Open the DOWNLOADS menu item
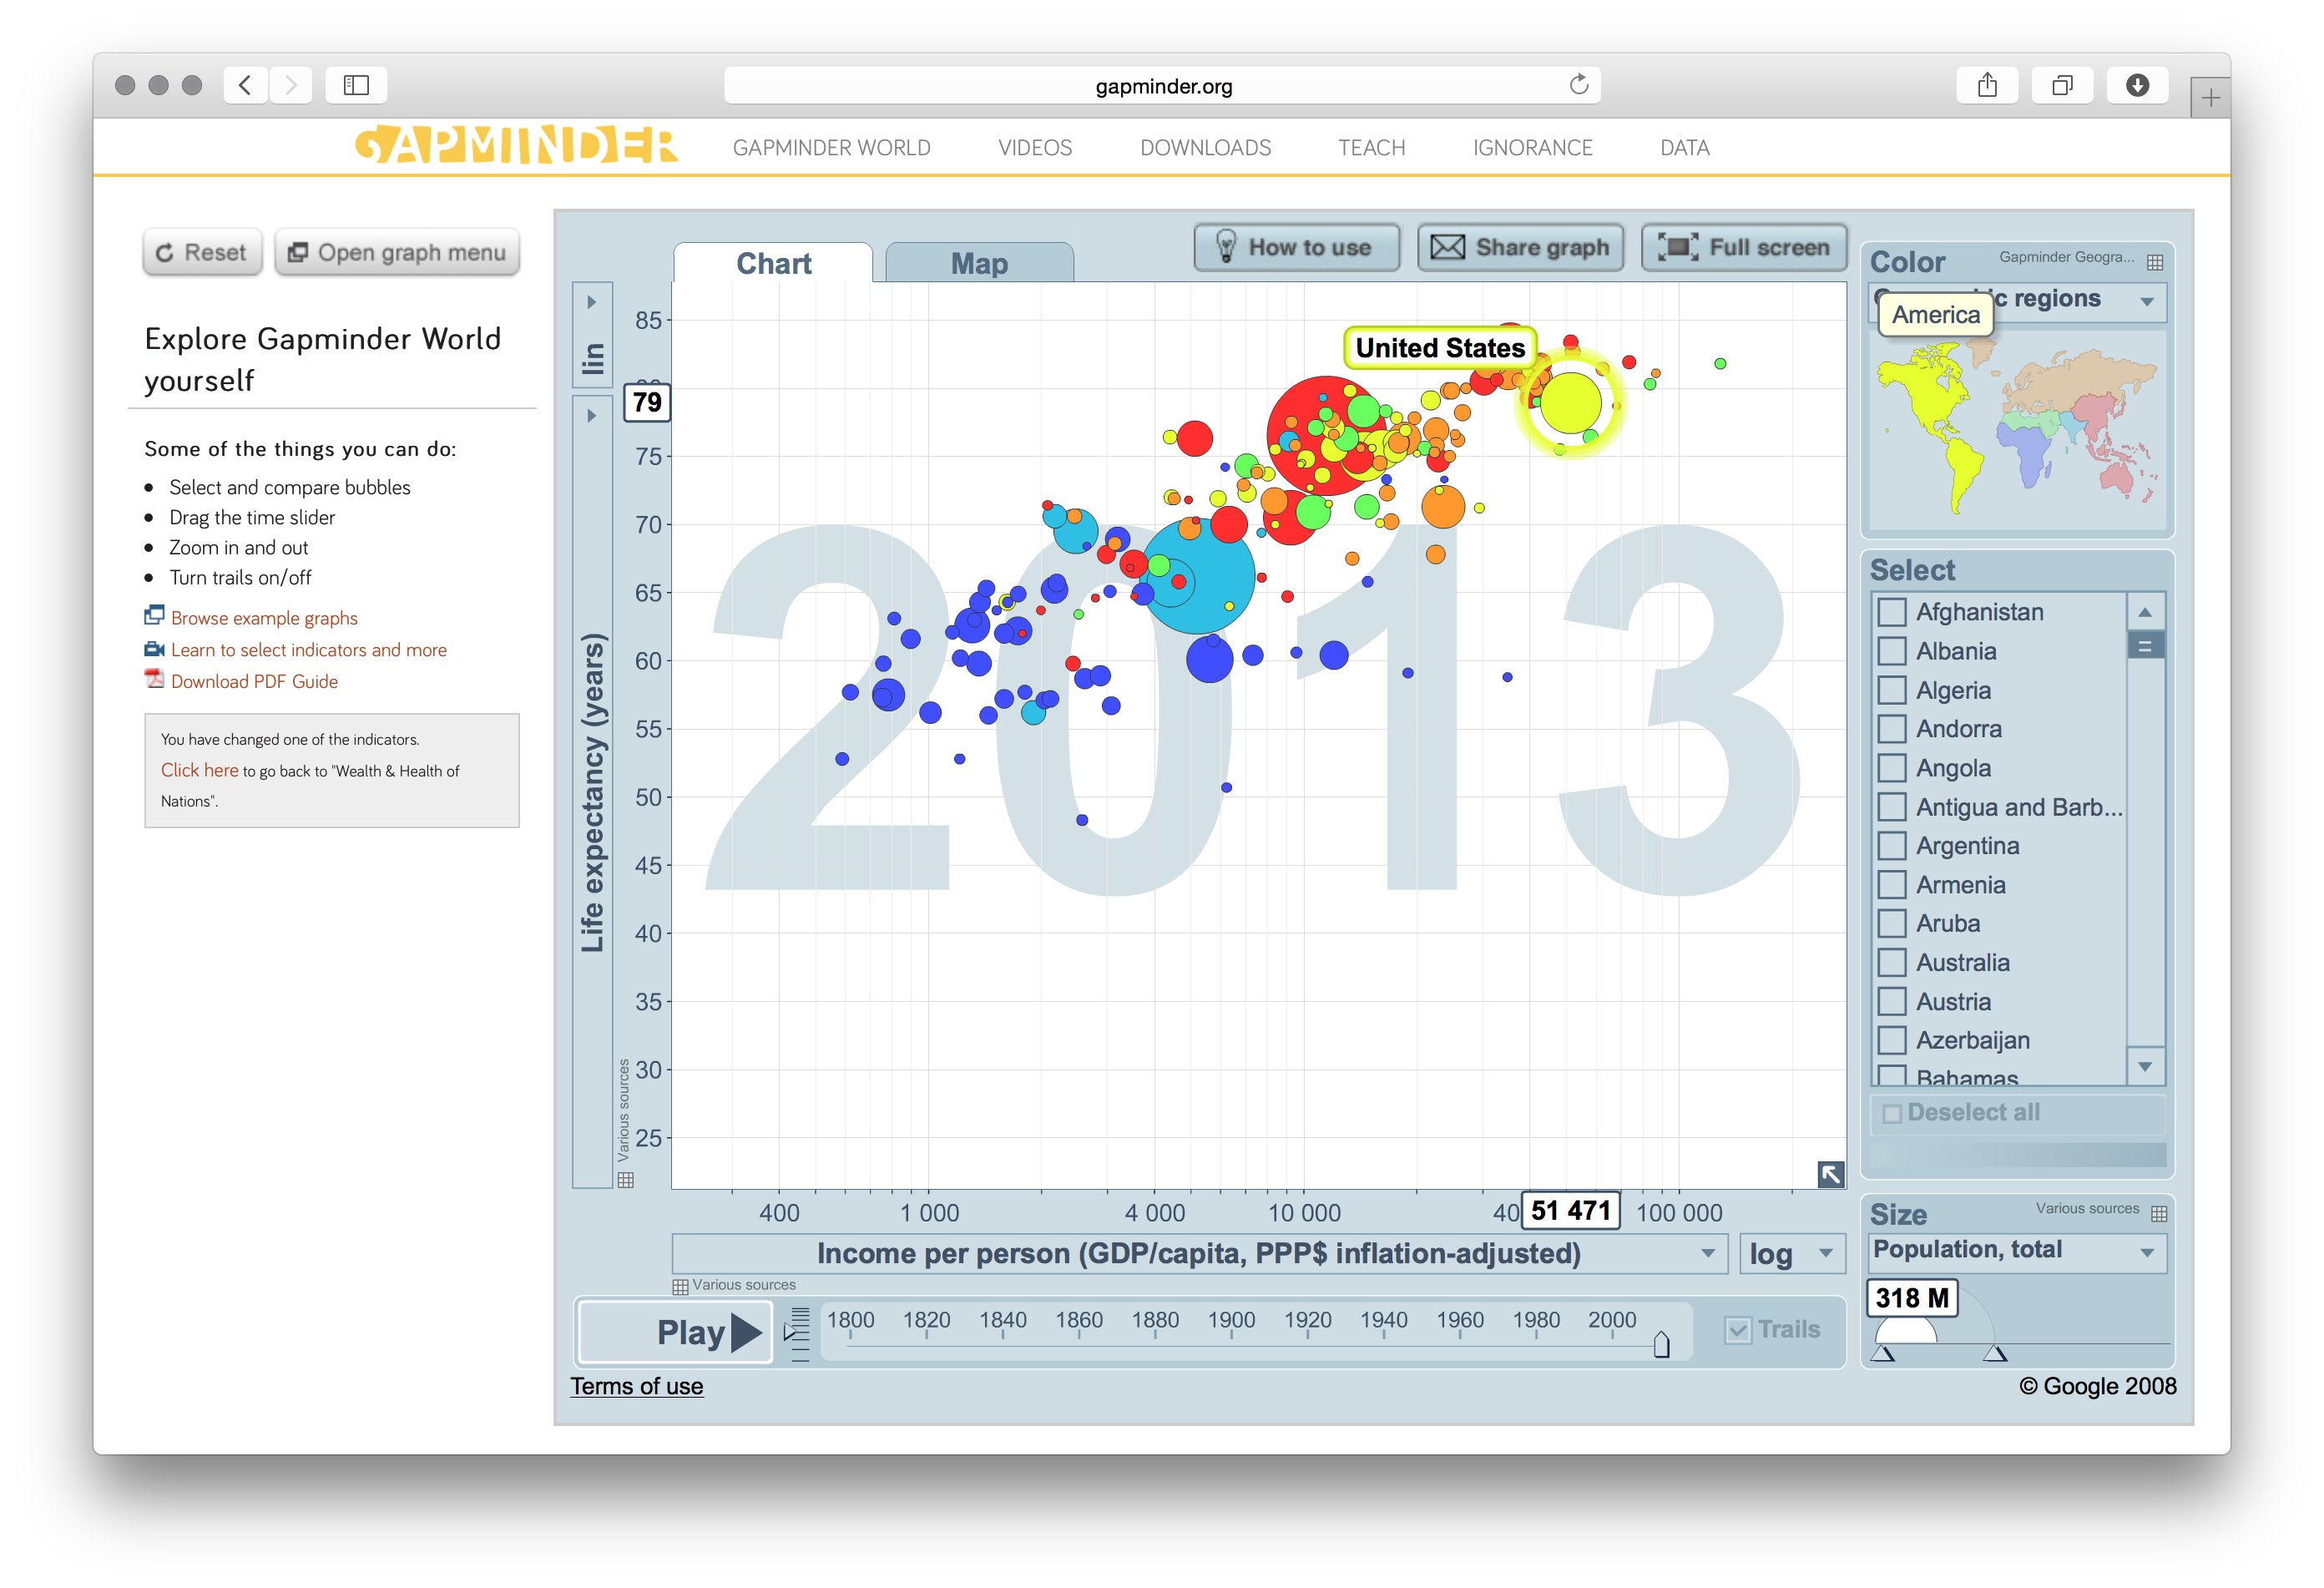This screenshot has height=1588, width=2324. coord(1205,147)
